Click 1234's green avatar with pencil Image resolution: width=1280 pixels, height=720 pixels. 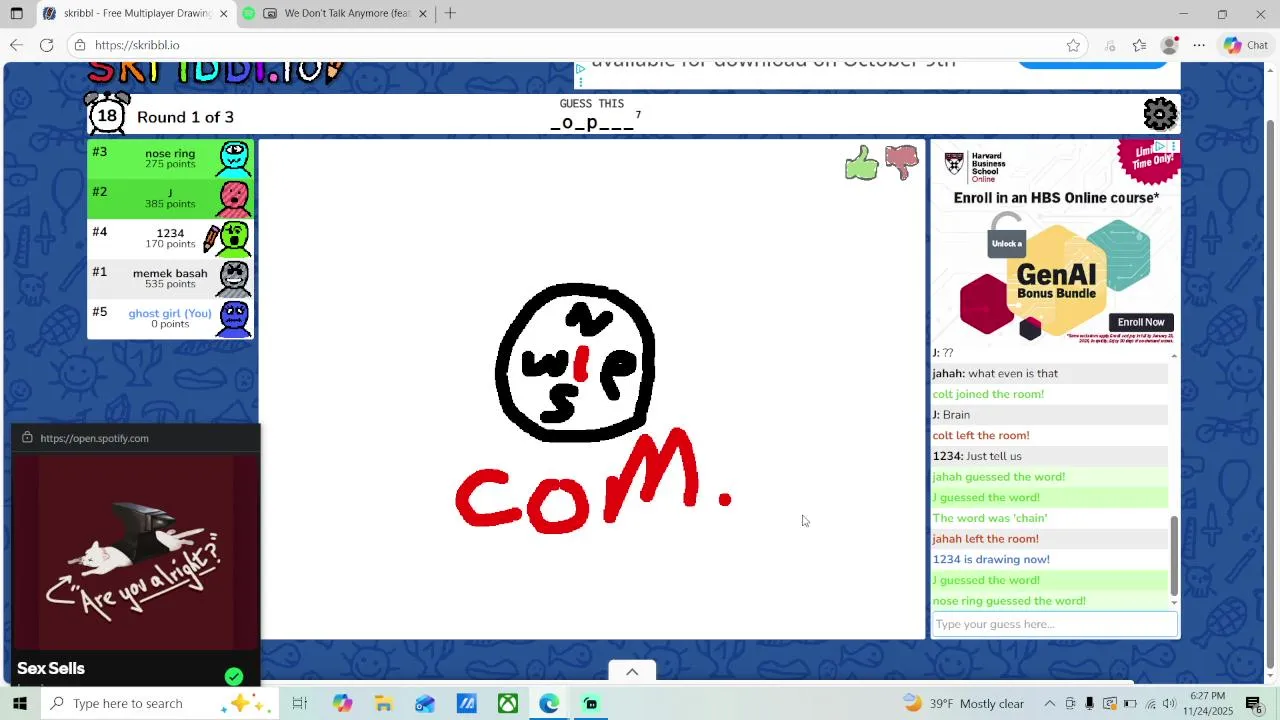coord(234,238)
